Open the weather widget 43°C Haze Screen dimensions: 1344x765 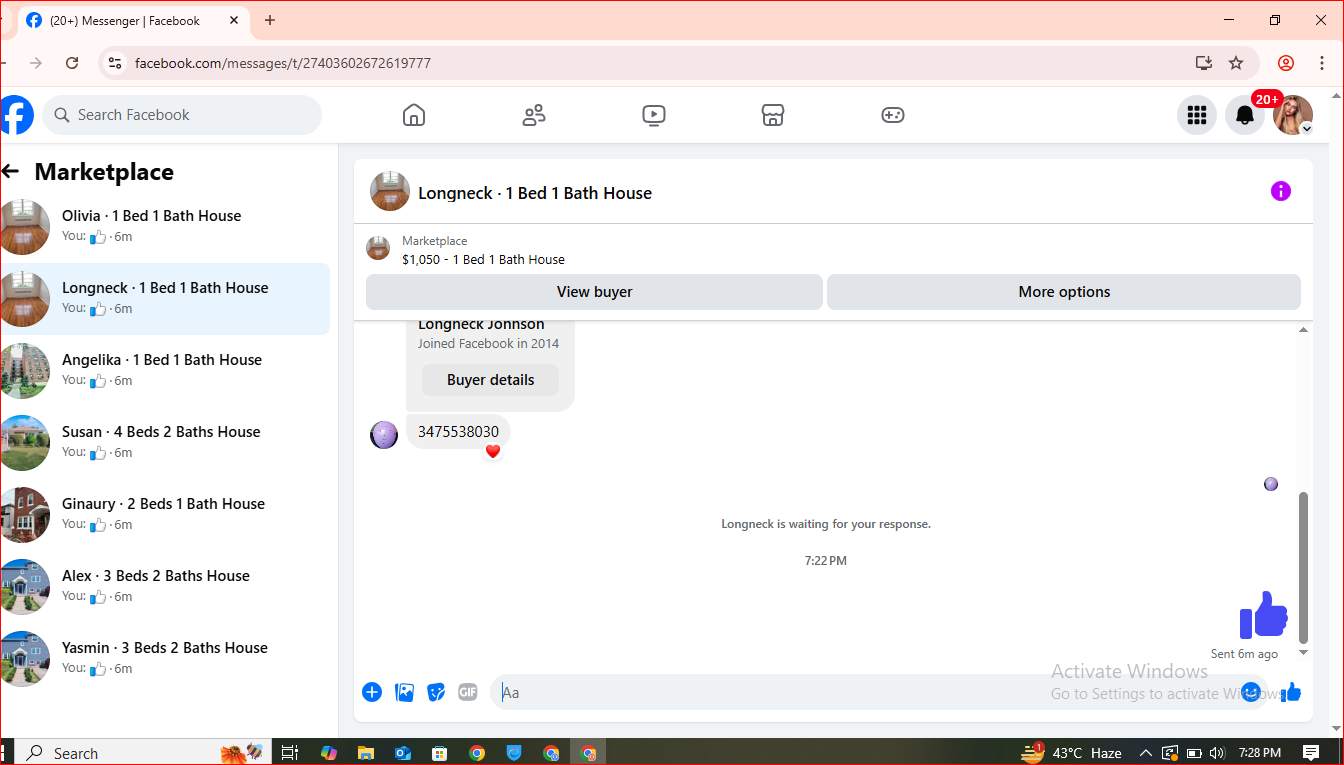click(x=1071, y=753)
